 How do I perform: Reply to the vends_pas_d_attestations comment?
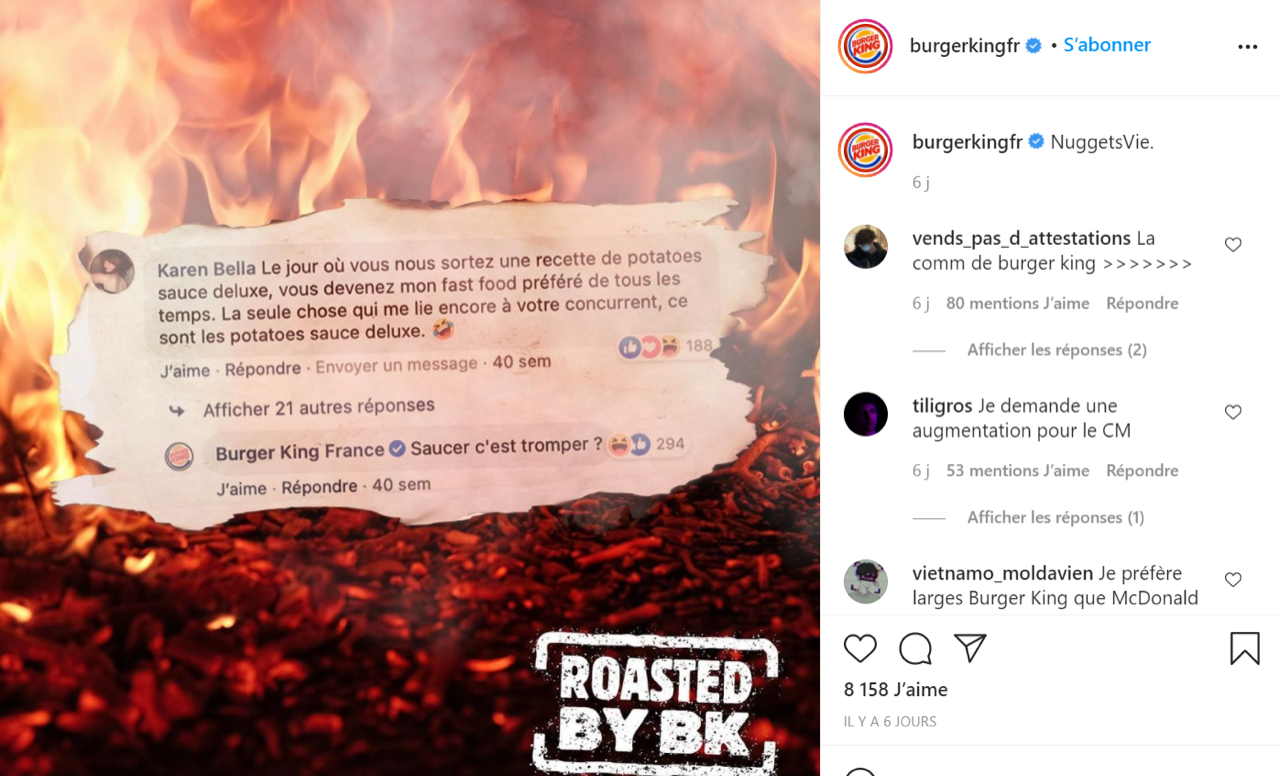(1142, 303)
